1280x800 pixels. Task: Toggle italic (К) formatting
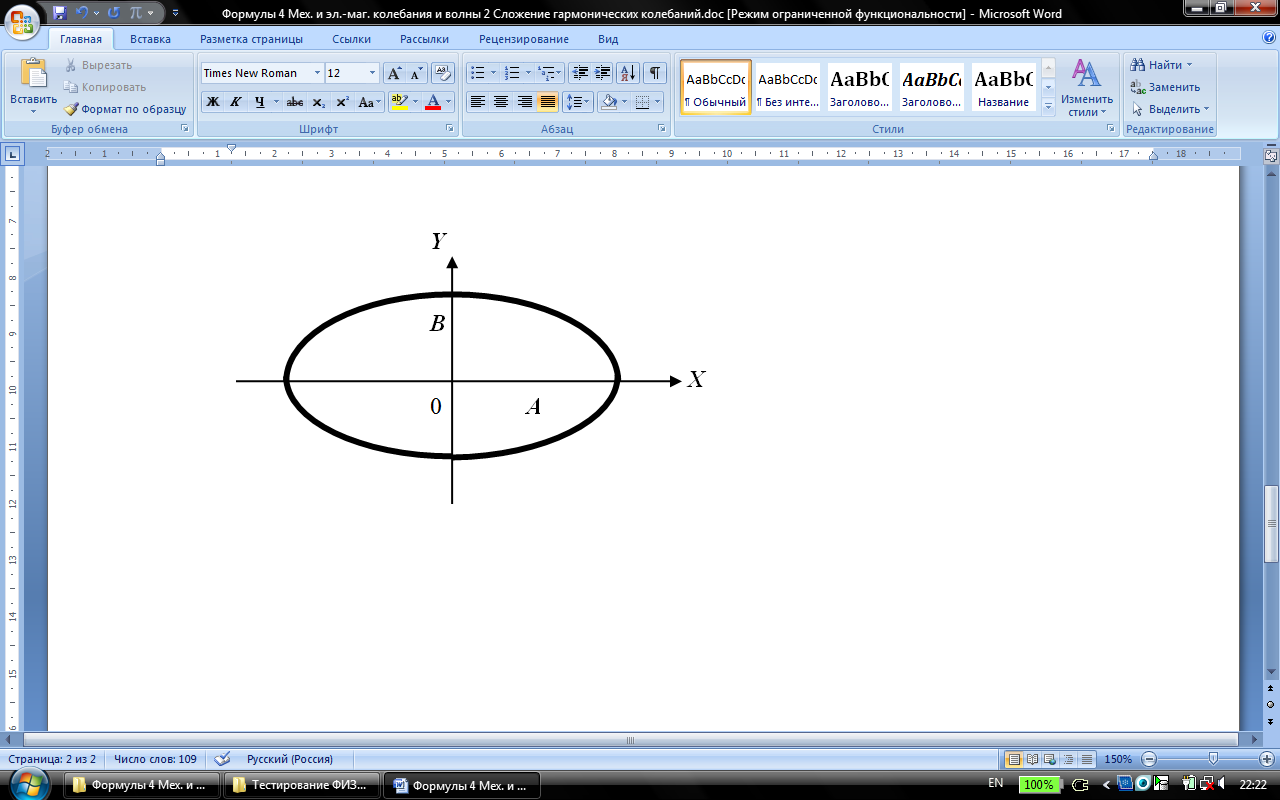coord(236,102)
